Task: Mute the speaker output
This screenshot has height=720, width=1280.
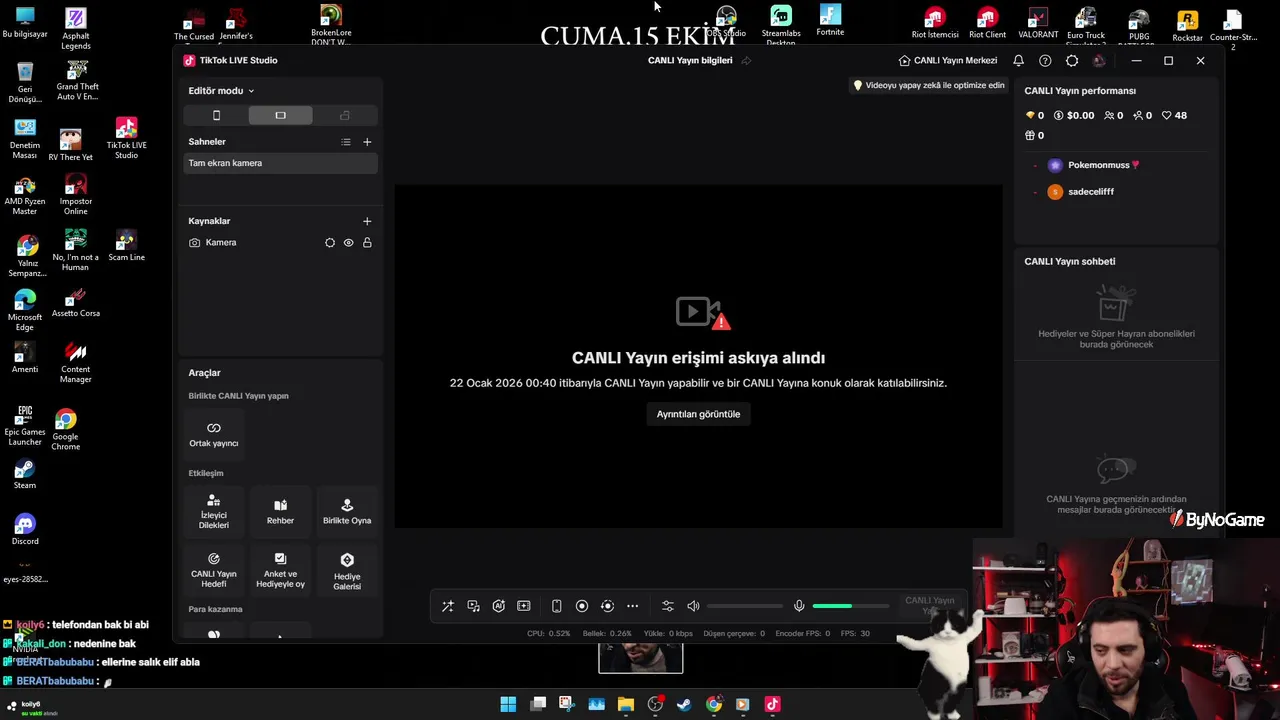Action: [693, 606]
